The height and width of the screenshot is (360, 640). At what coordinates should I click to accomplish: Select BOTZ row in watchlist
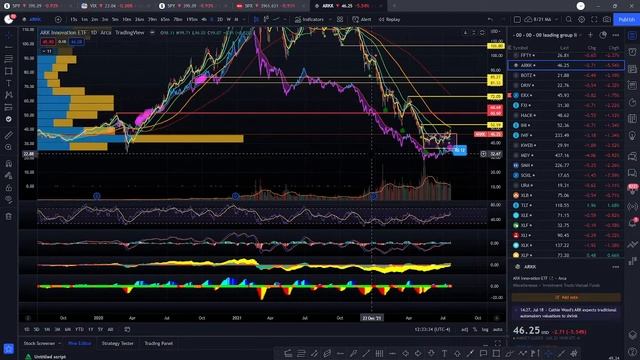[566, 75]
